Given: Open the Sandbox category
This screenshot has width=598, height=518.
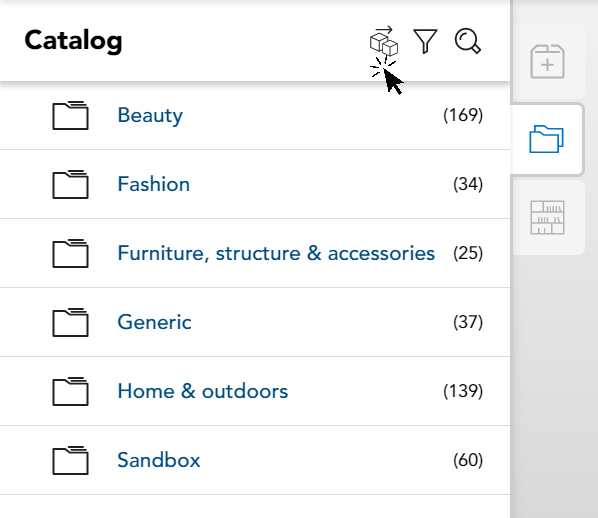Looking at the screenshot, I should (x=159, y=460).
